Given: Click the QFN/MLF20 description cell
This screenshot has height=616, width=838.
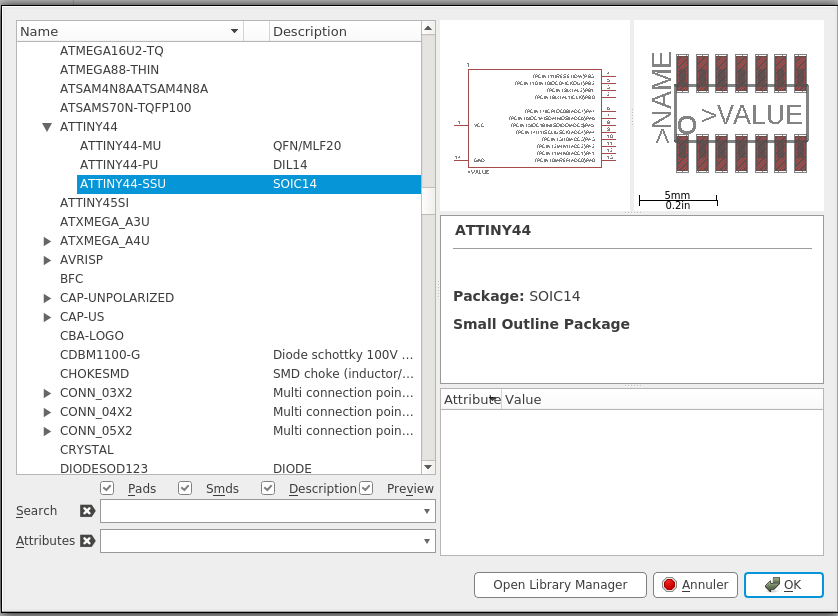Looking at the screenshot, I should click(307, 146).
